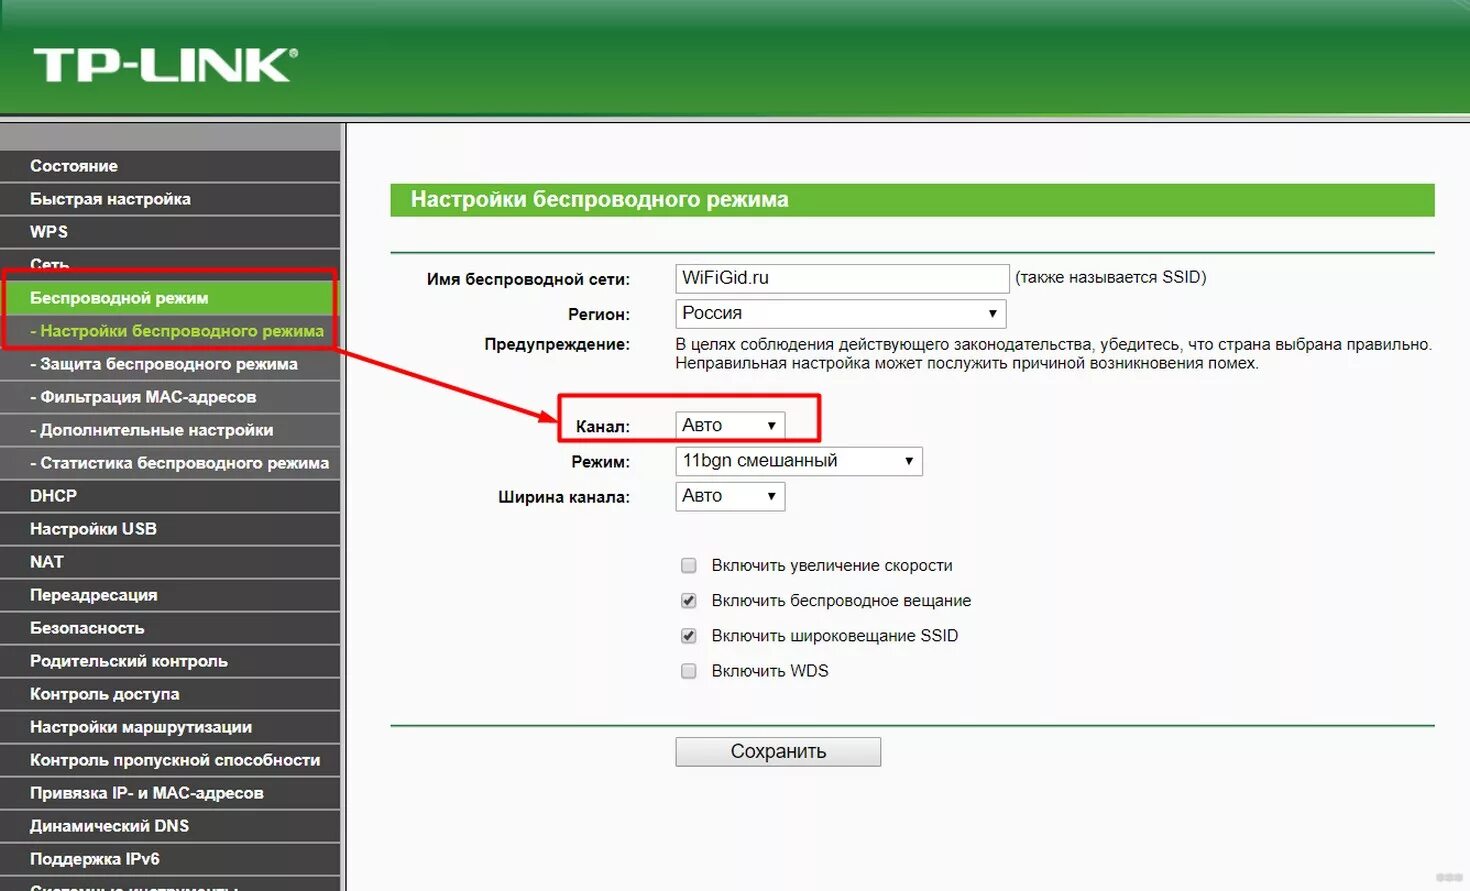Screen dimensions: 1470x891
Task: Open the Ширина канала dropdown
Action: [x=730, y=496]
